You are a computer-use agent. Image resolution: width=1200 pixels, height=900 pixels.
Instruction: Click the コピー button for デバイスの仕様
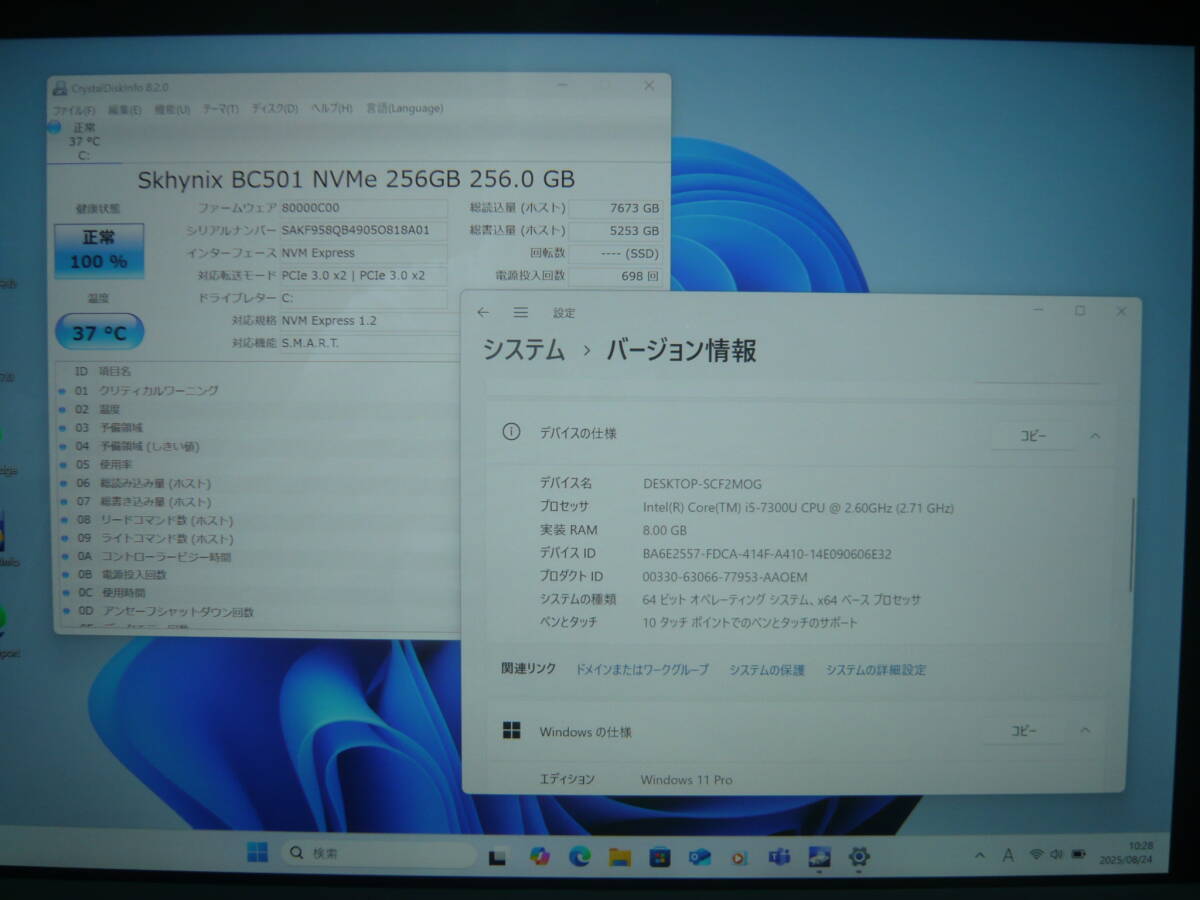pyautogui.click(x=1034, y=436)
